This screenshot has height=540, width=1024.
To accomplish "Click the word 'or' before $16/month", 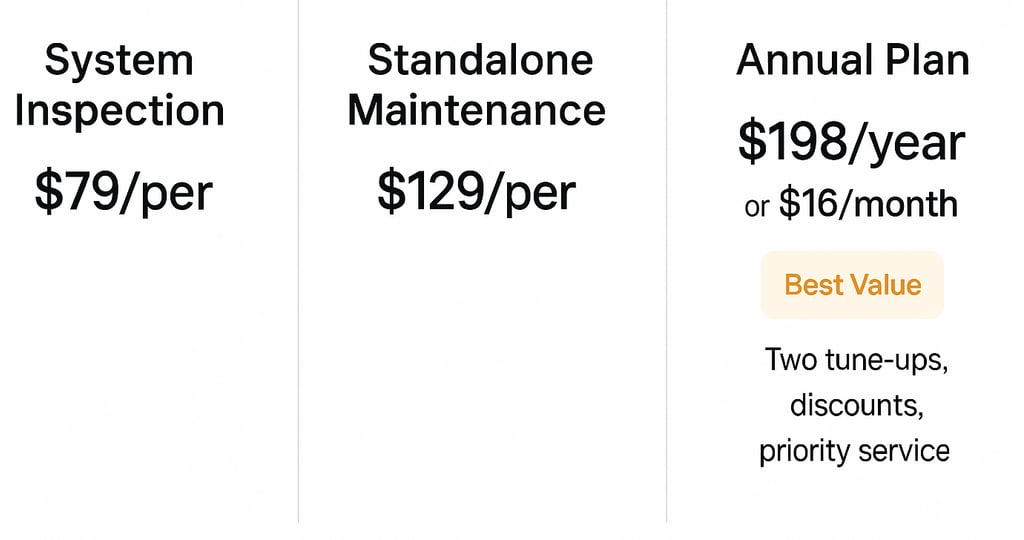I will tap(757, 207).
